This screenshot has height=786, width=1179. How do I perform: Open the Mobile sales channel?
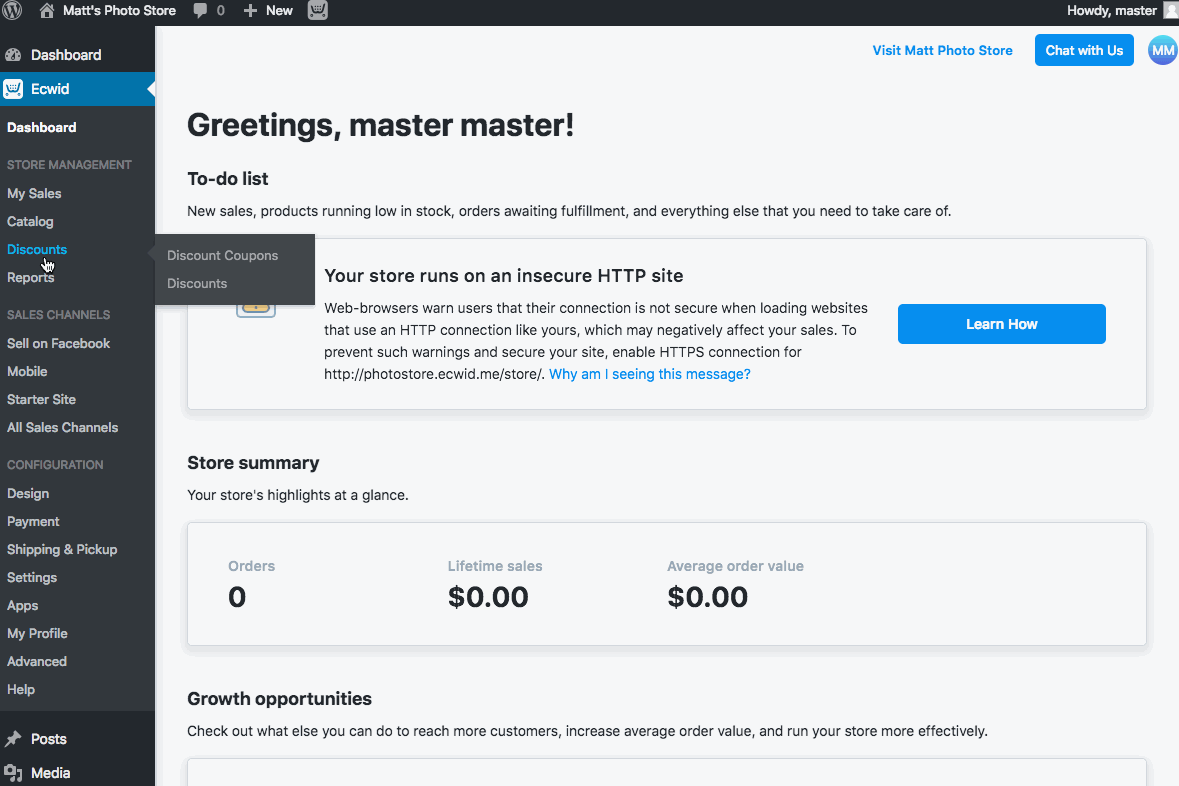(x=27, y=372)
